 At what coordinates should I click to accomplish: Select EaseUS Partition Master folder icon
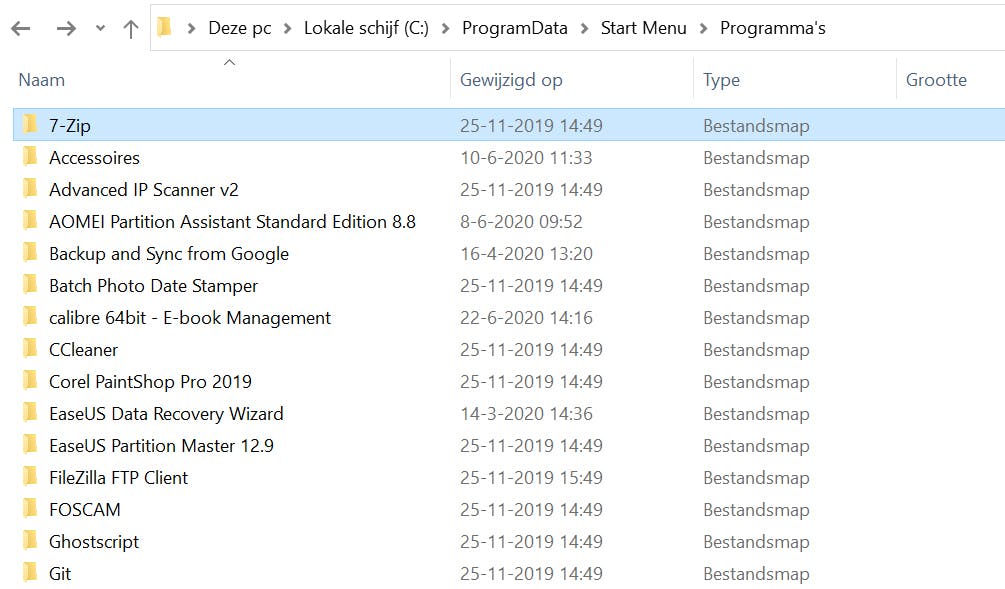click(29, 444)
